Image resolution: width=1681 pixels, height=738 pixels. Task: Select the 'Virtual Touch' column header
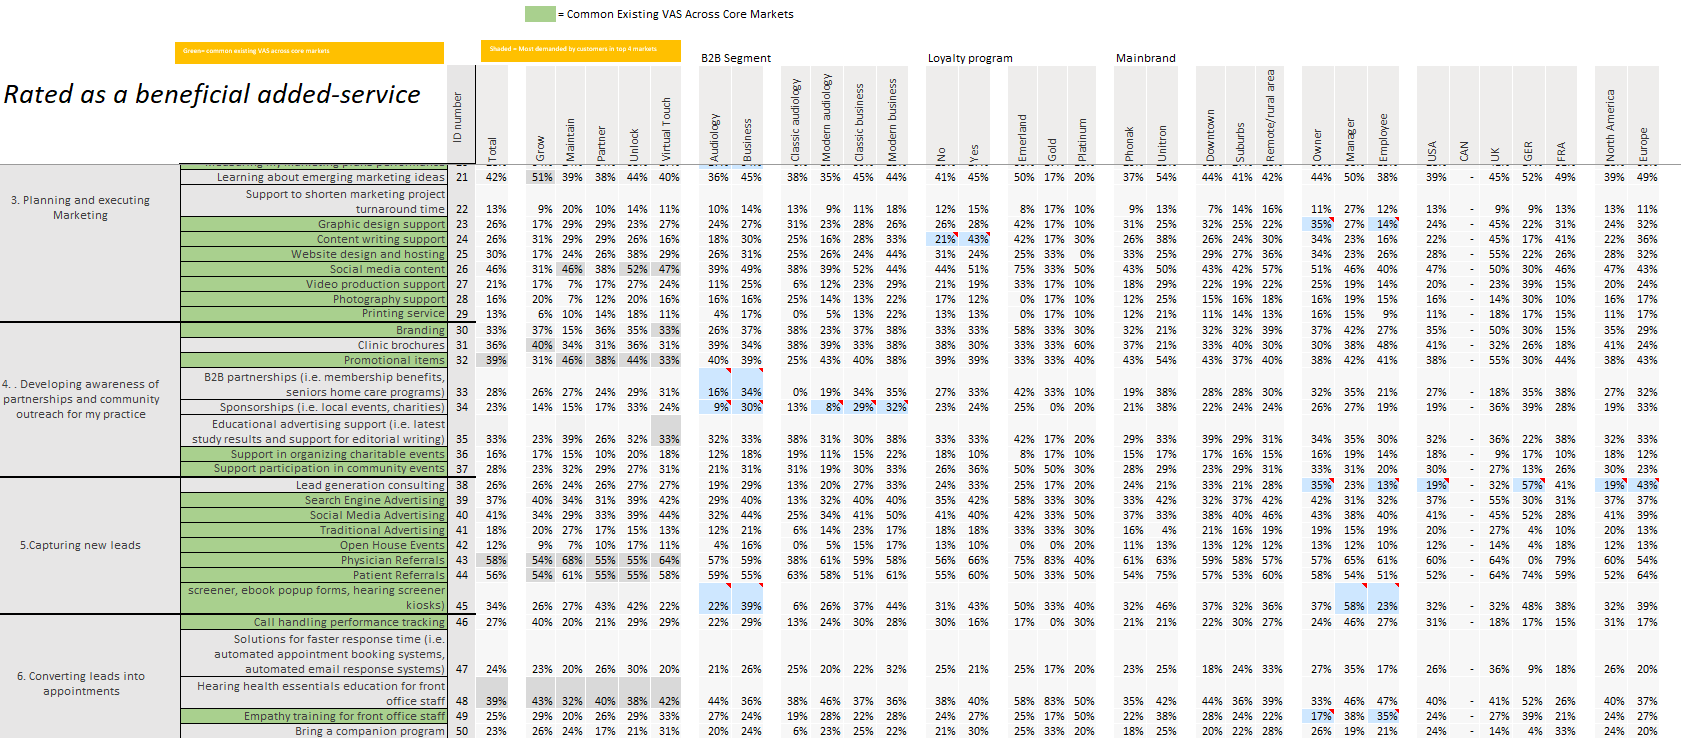click(667, 130)
